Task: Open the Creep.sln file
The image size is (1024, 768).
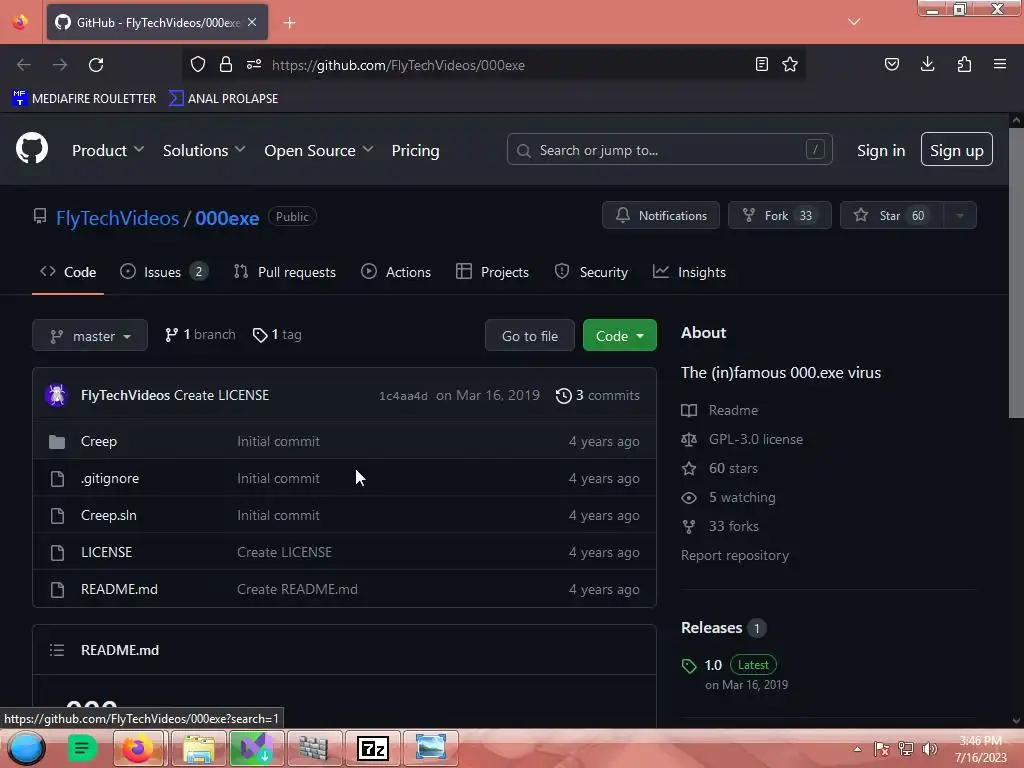Action: (108, 515)
